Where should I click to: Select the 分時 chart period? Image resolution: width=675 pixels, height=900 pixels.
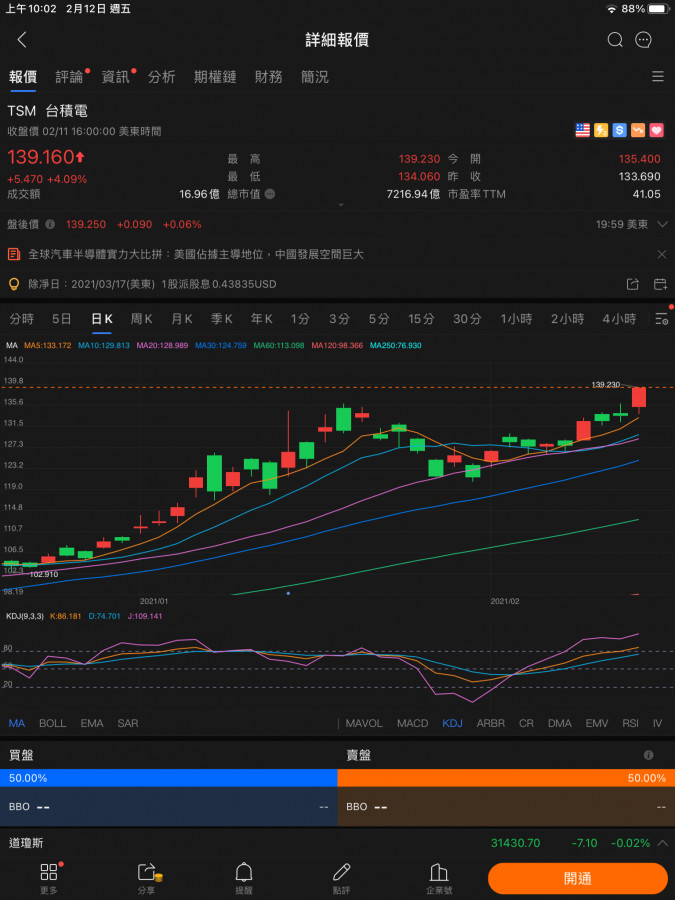coord(22,319)
